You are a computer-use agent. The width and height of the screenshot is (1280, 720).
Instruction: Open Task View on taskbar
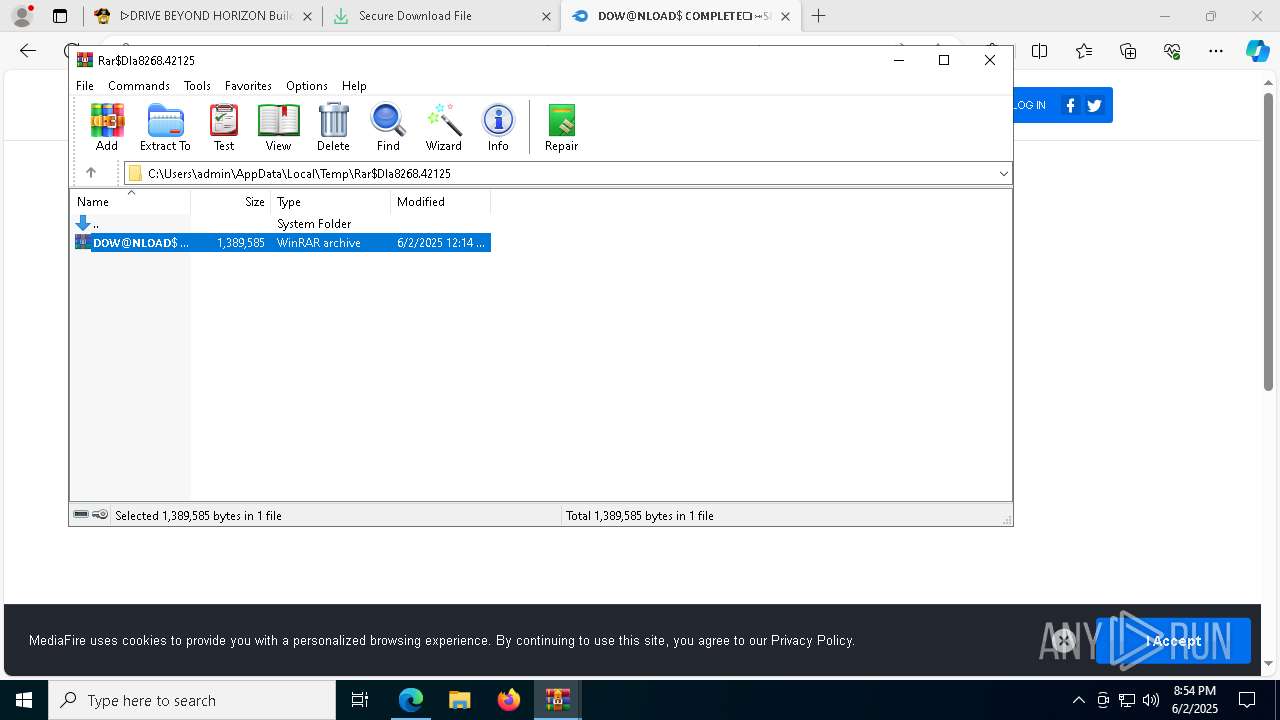pyautogui.click(x=360, y=700)
